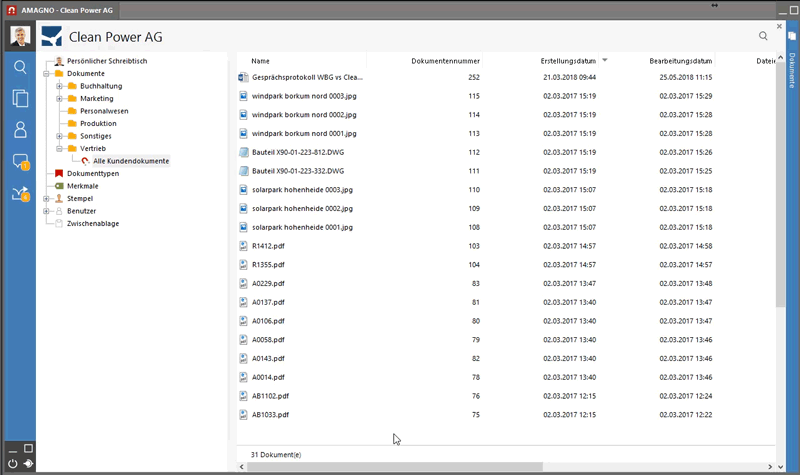Click image icon of solarpark hohenheide 0001.jpg

click(x=243, y=227)
